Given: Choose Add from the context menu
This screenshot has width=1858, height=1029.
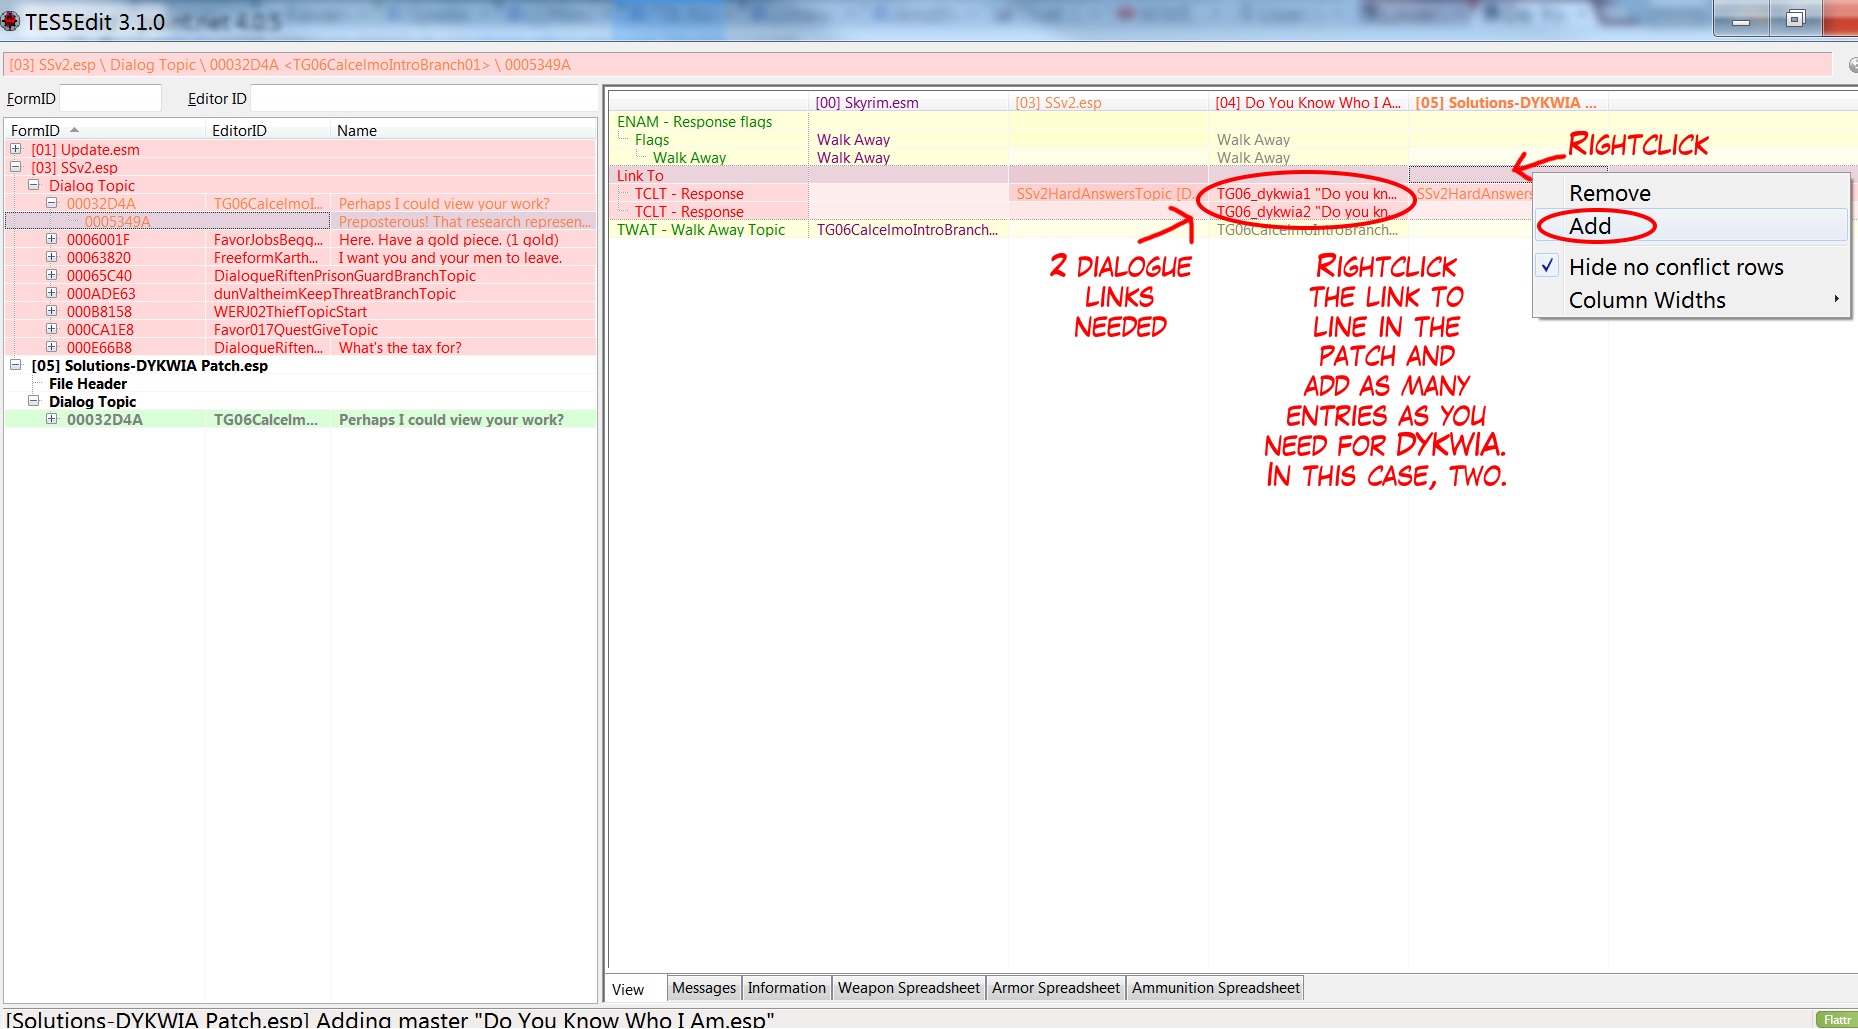Looking at the screenshot, I should (x=1590, y=226).
